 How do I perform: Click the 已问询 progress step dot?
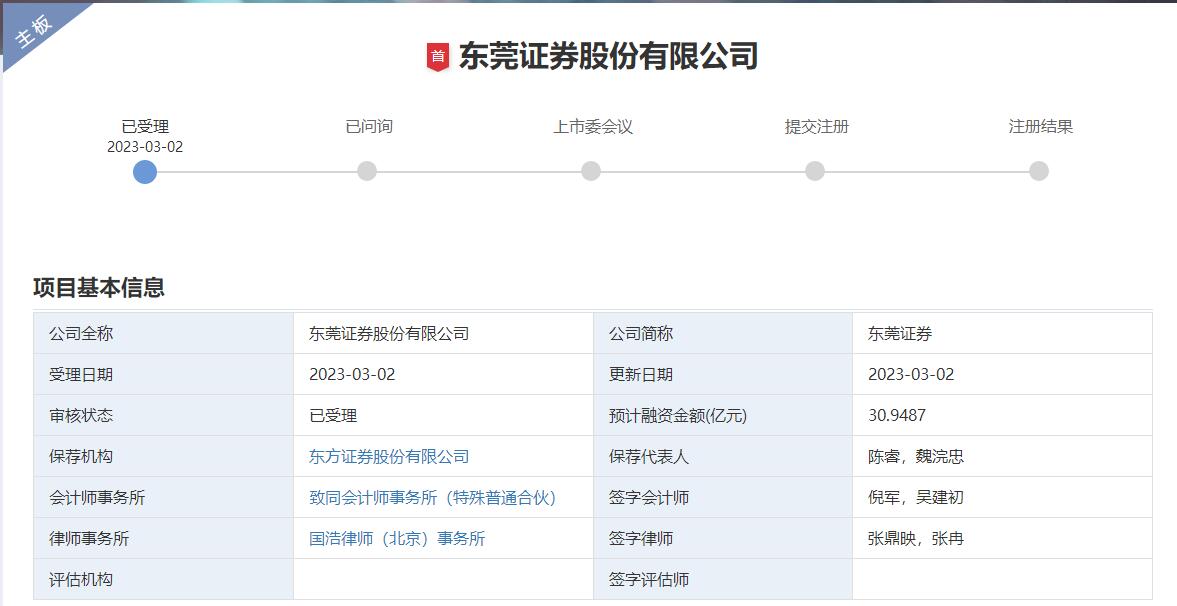367,172
